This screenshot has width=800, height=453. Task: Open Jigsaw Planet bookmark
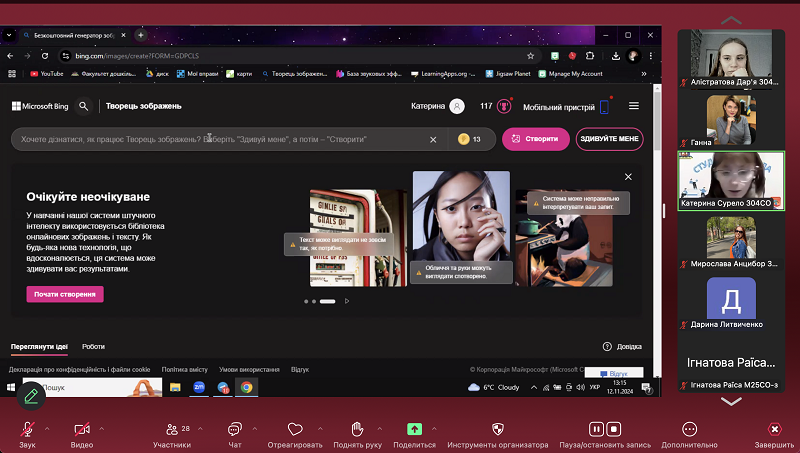pos(508,74)
